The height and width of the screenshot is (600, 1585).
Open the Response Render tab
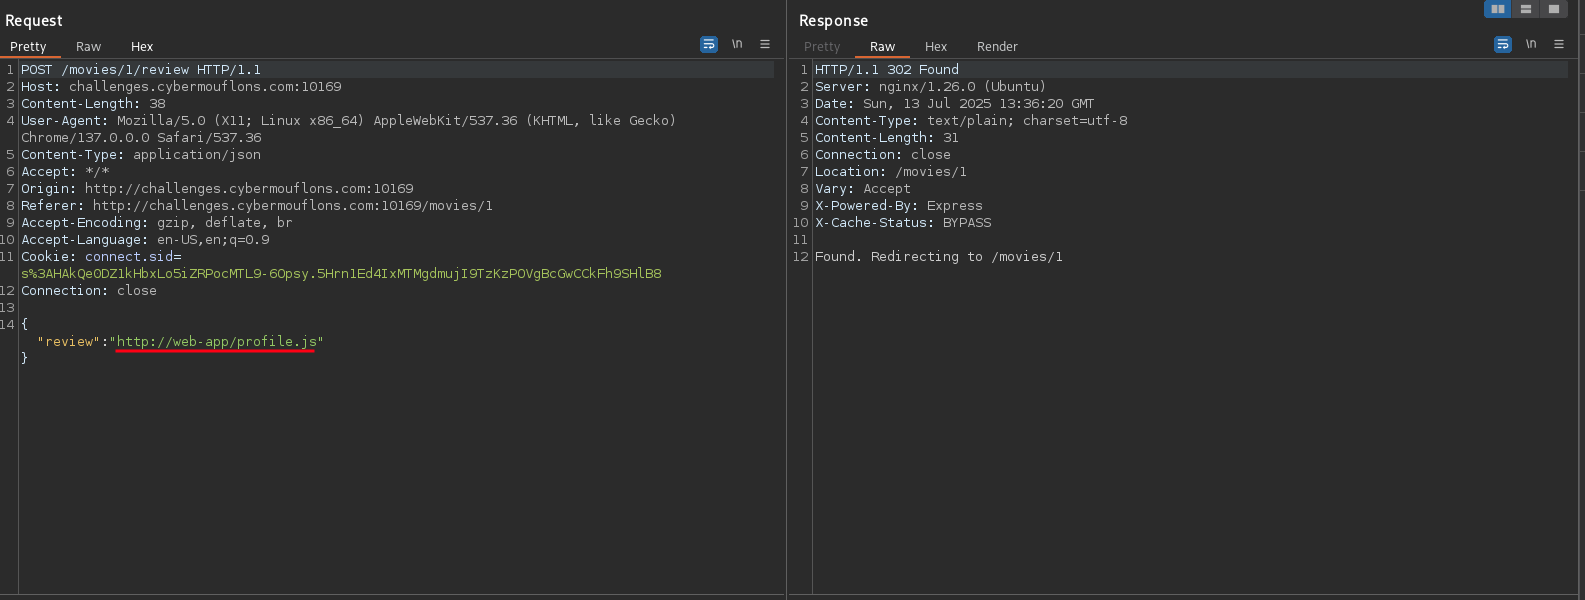996,47
